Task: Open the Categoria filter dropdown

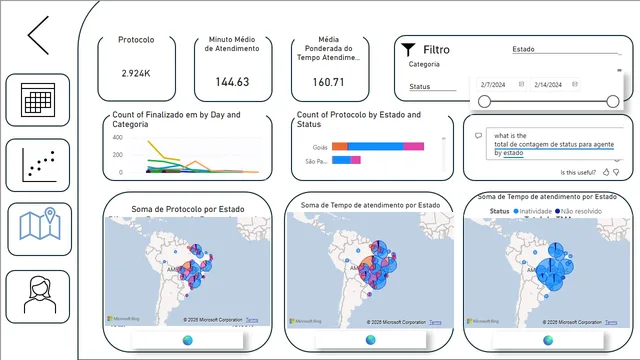Action: click(424, 64)
